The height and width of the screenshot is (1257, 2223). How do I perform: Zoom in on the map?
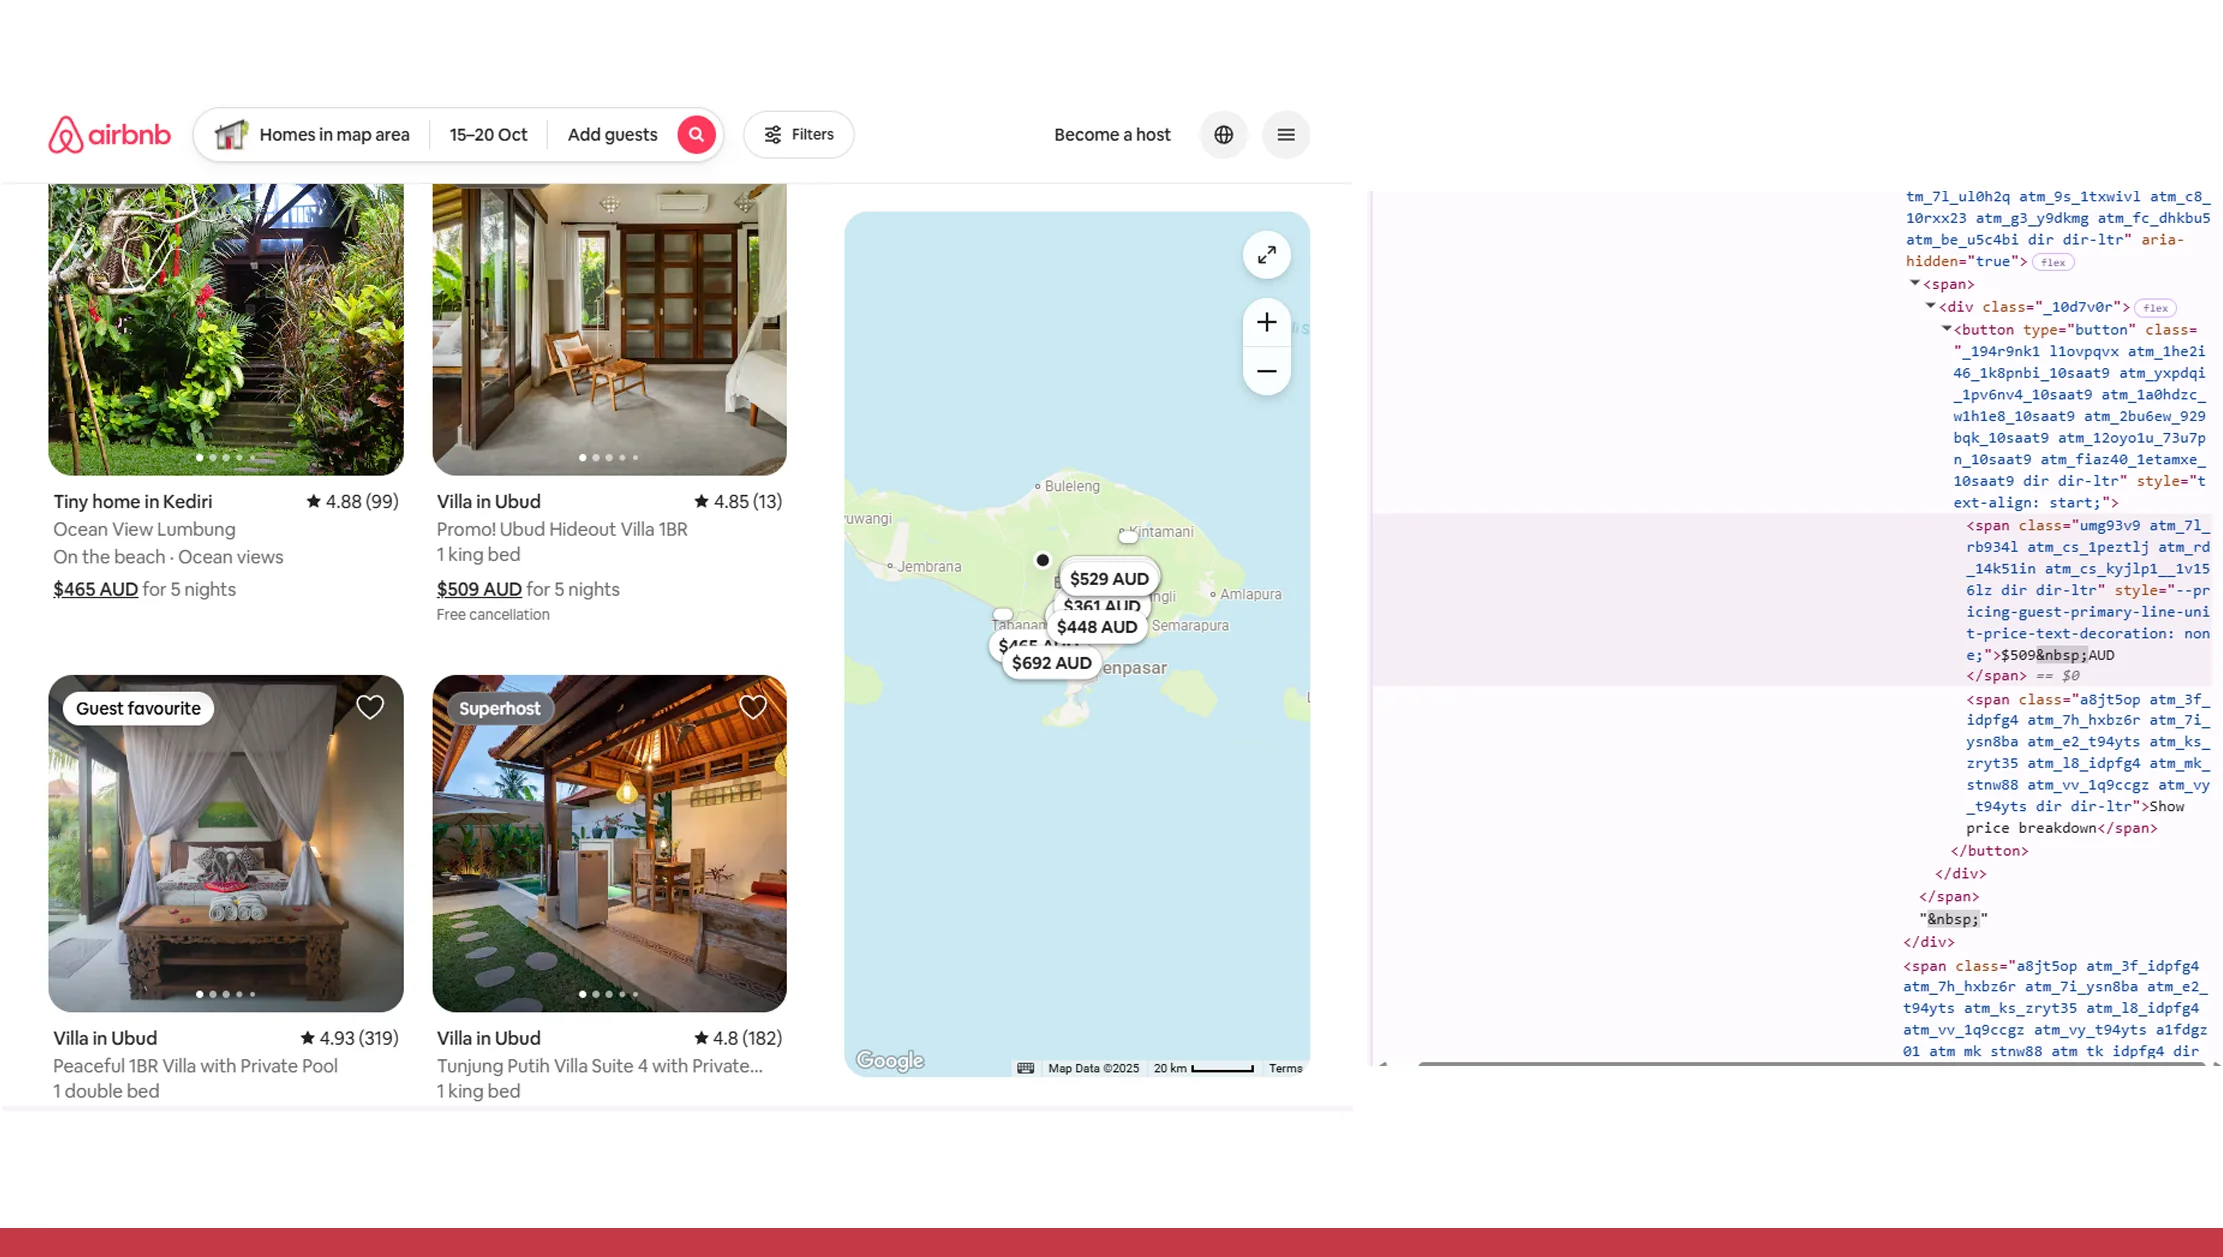(1266, 322)
